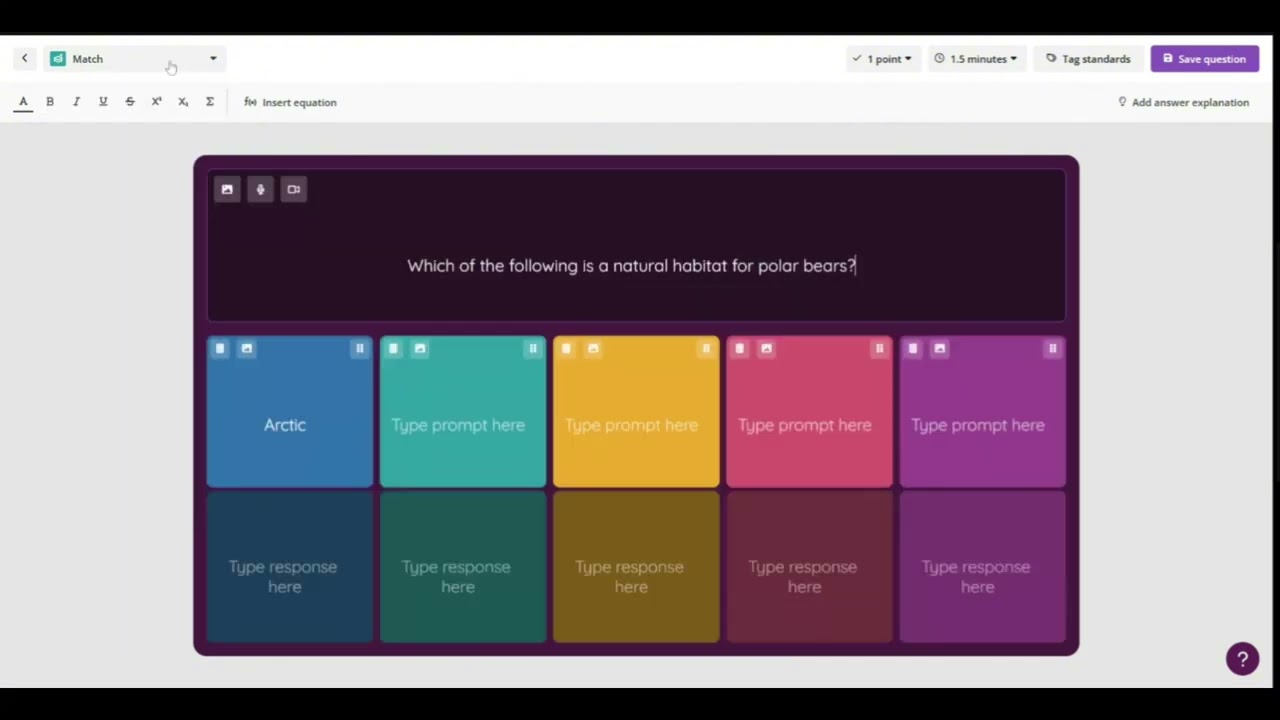Open the Match question type dropdown
The height and width of the screenshot is (720, 1280).
pos(134,59)
